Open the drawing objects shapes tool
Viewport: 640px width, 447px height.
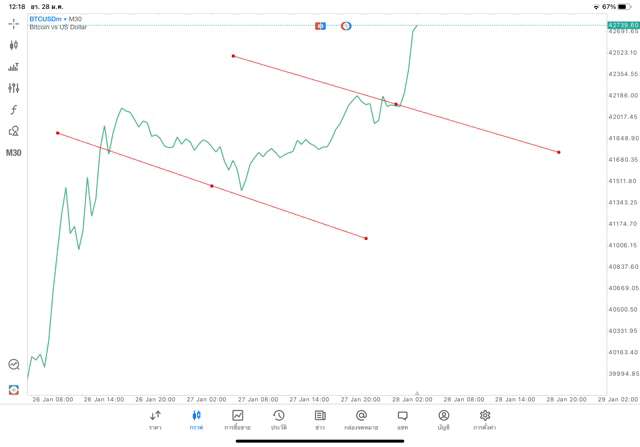tap(14, 131)
